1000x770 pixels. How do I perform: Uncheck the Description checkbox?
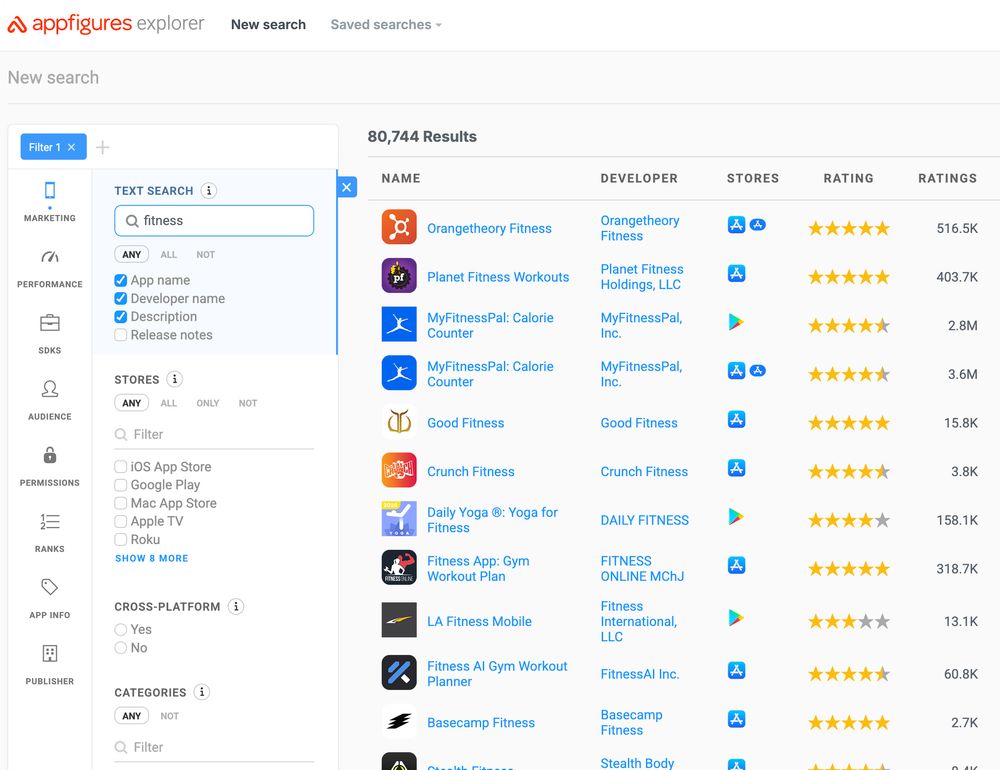(121, 316)
